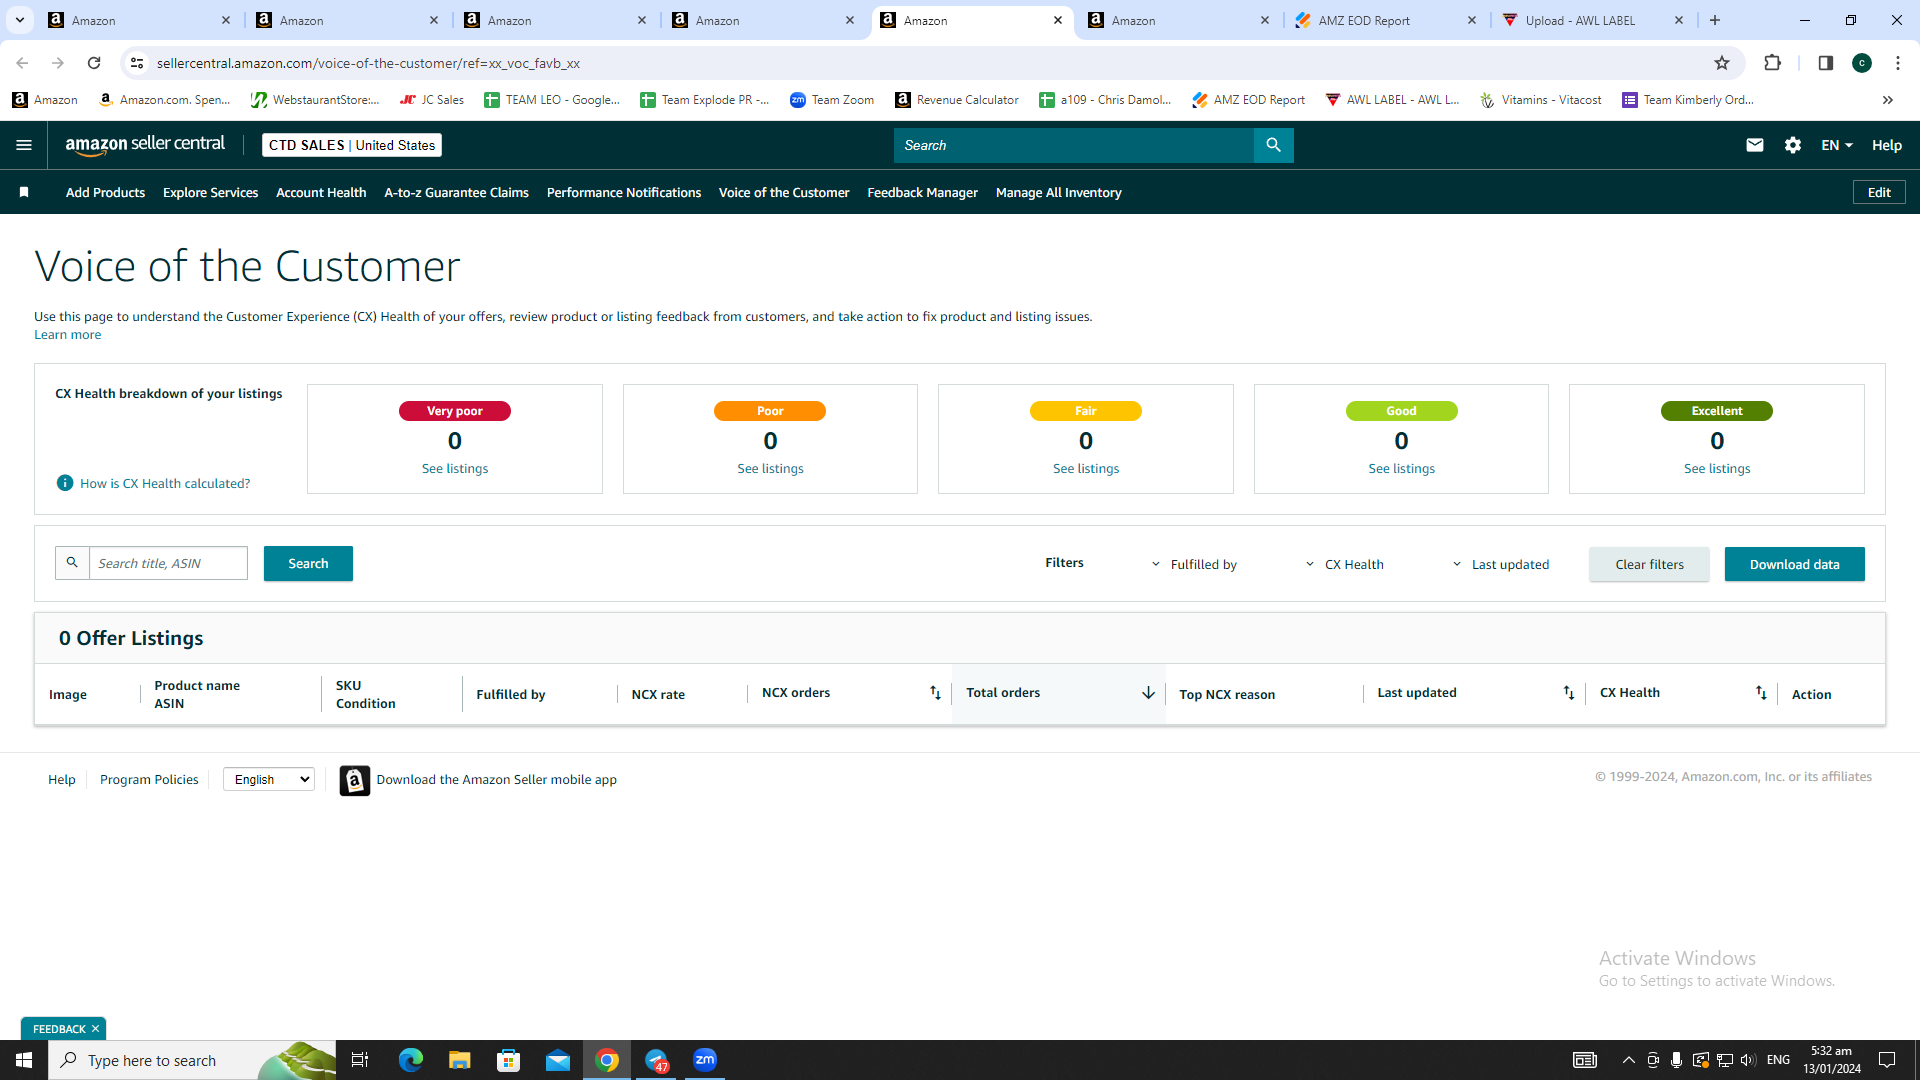Screen dimensions: 1920x1080
Task: Click the Help link in the header
Action: (x=1887, y=145)
